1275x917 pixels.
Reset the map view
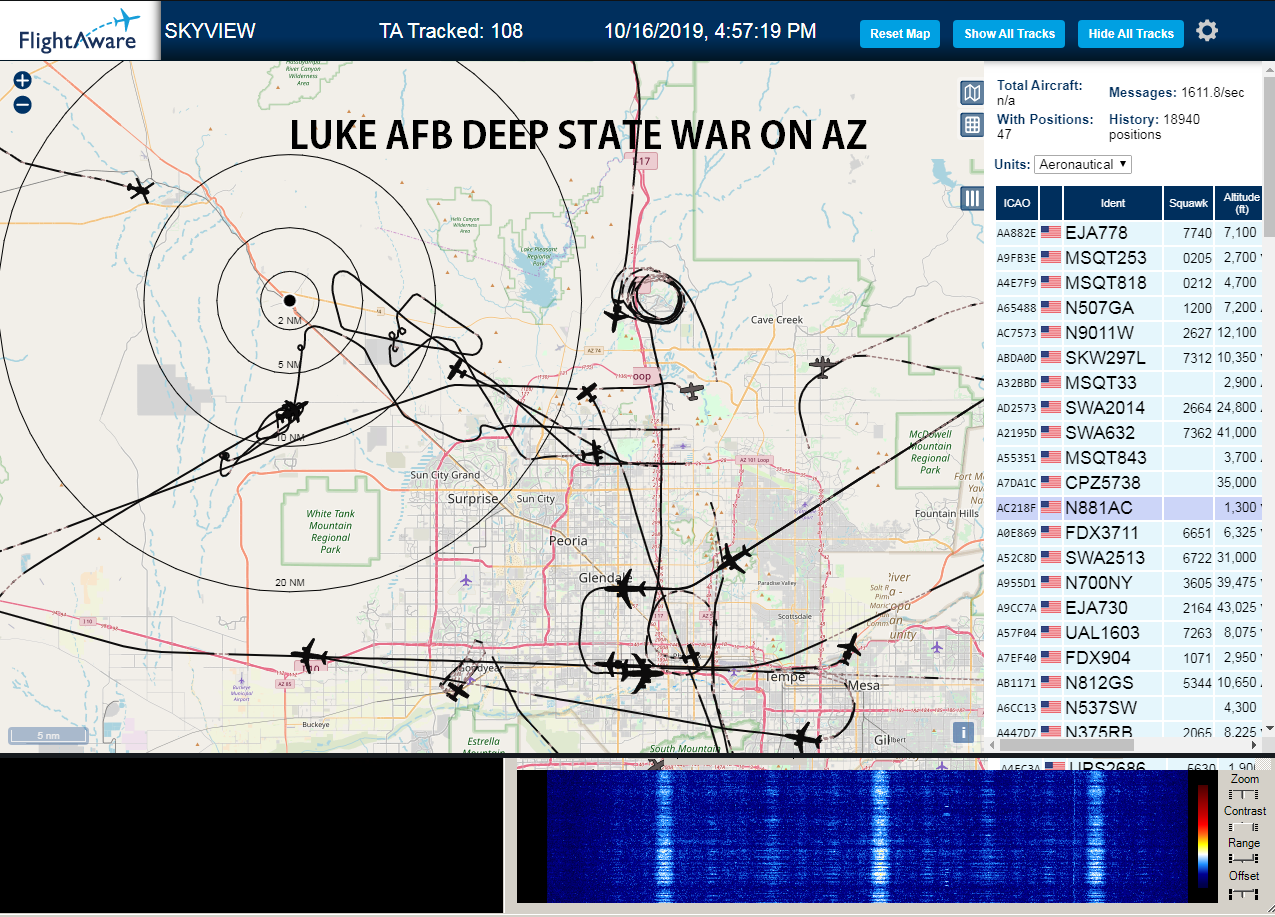coord(900,33)
